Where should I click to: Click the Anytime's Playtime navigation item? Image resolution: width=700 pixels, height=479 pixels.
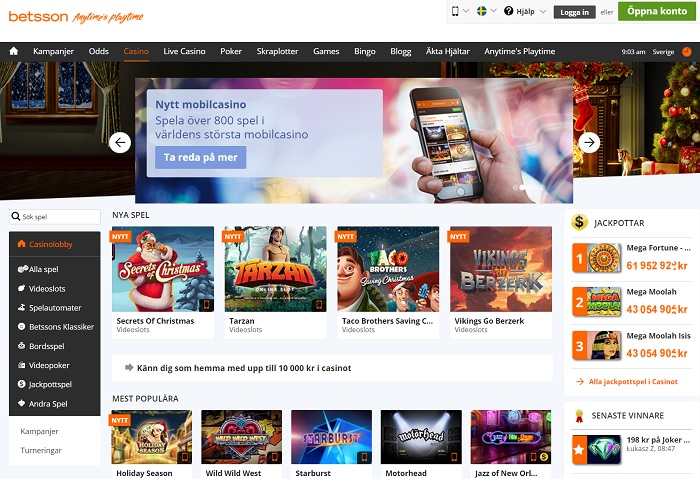point(520,51)
